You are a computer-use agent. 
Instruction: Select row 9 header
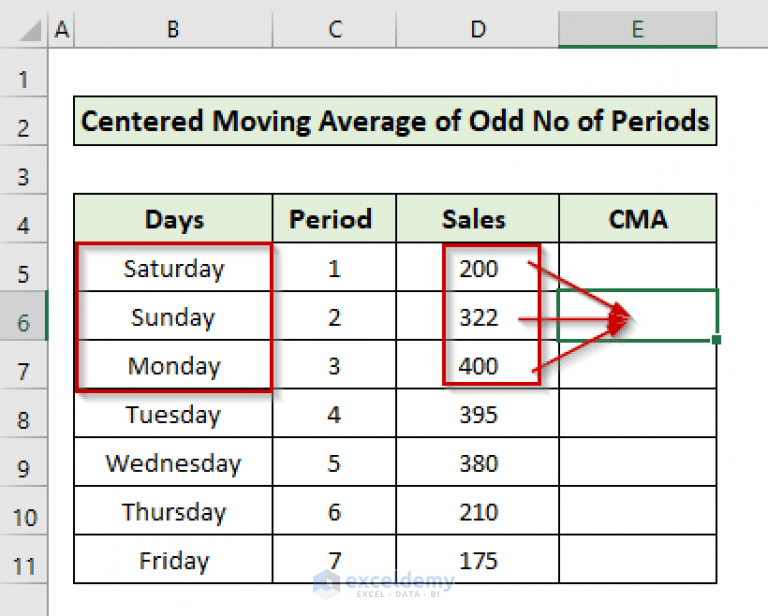tap(24, 461)
